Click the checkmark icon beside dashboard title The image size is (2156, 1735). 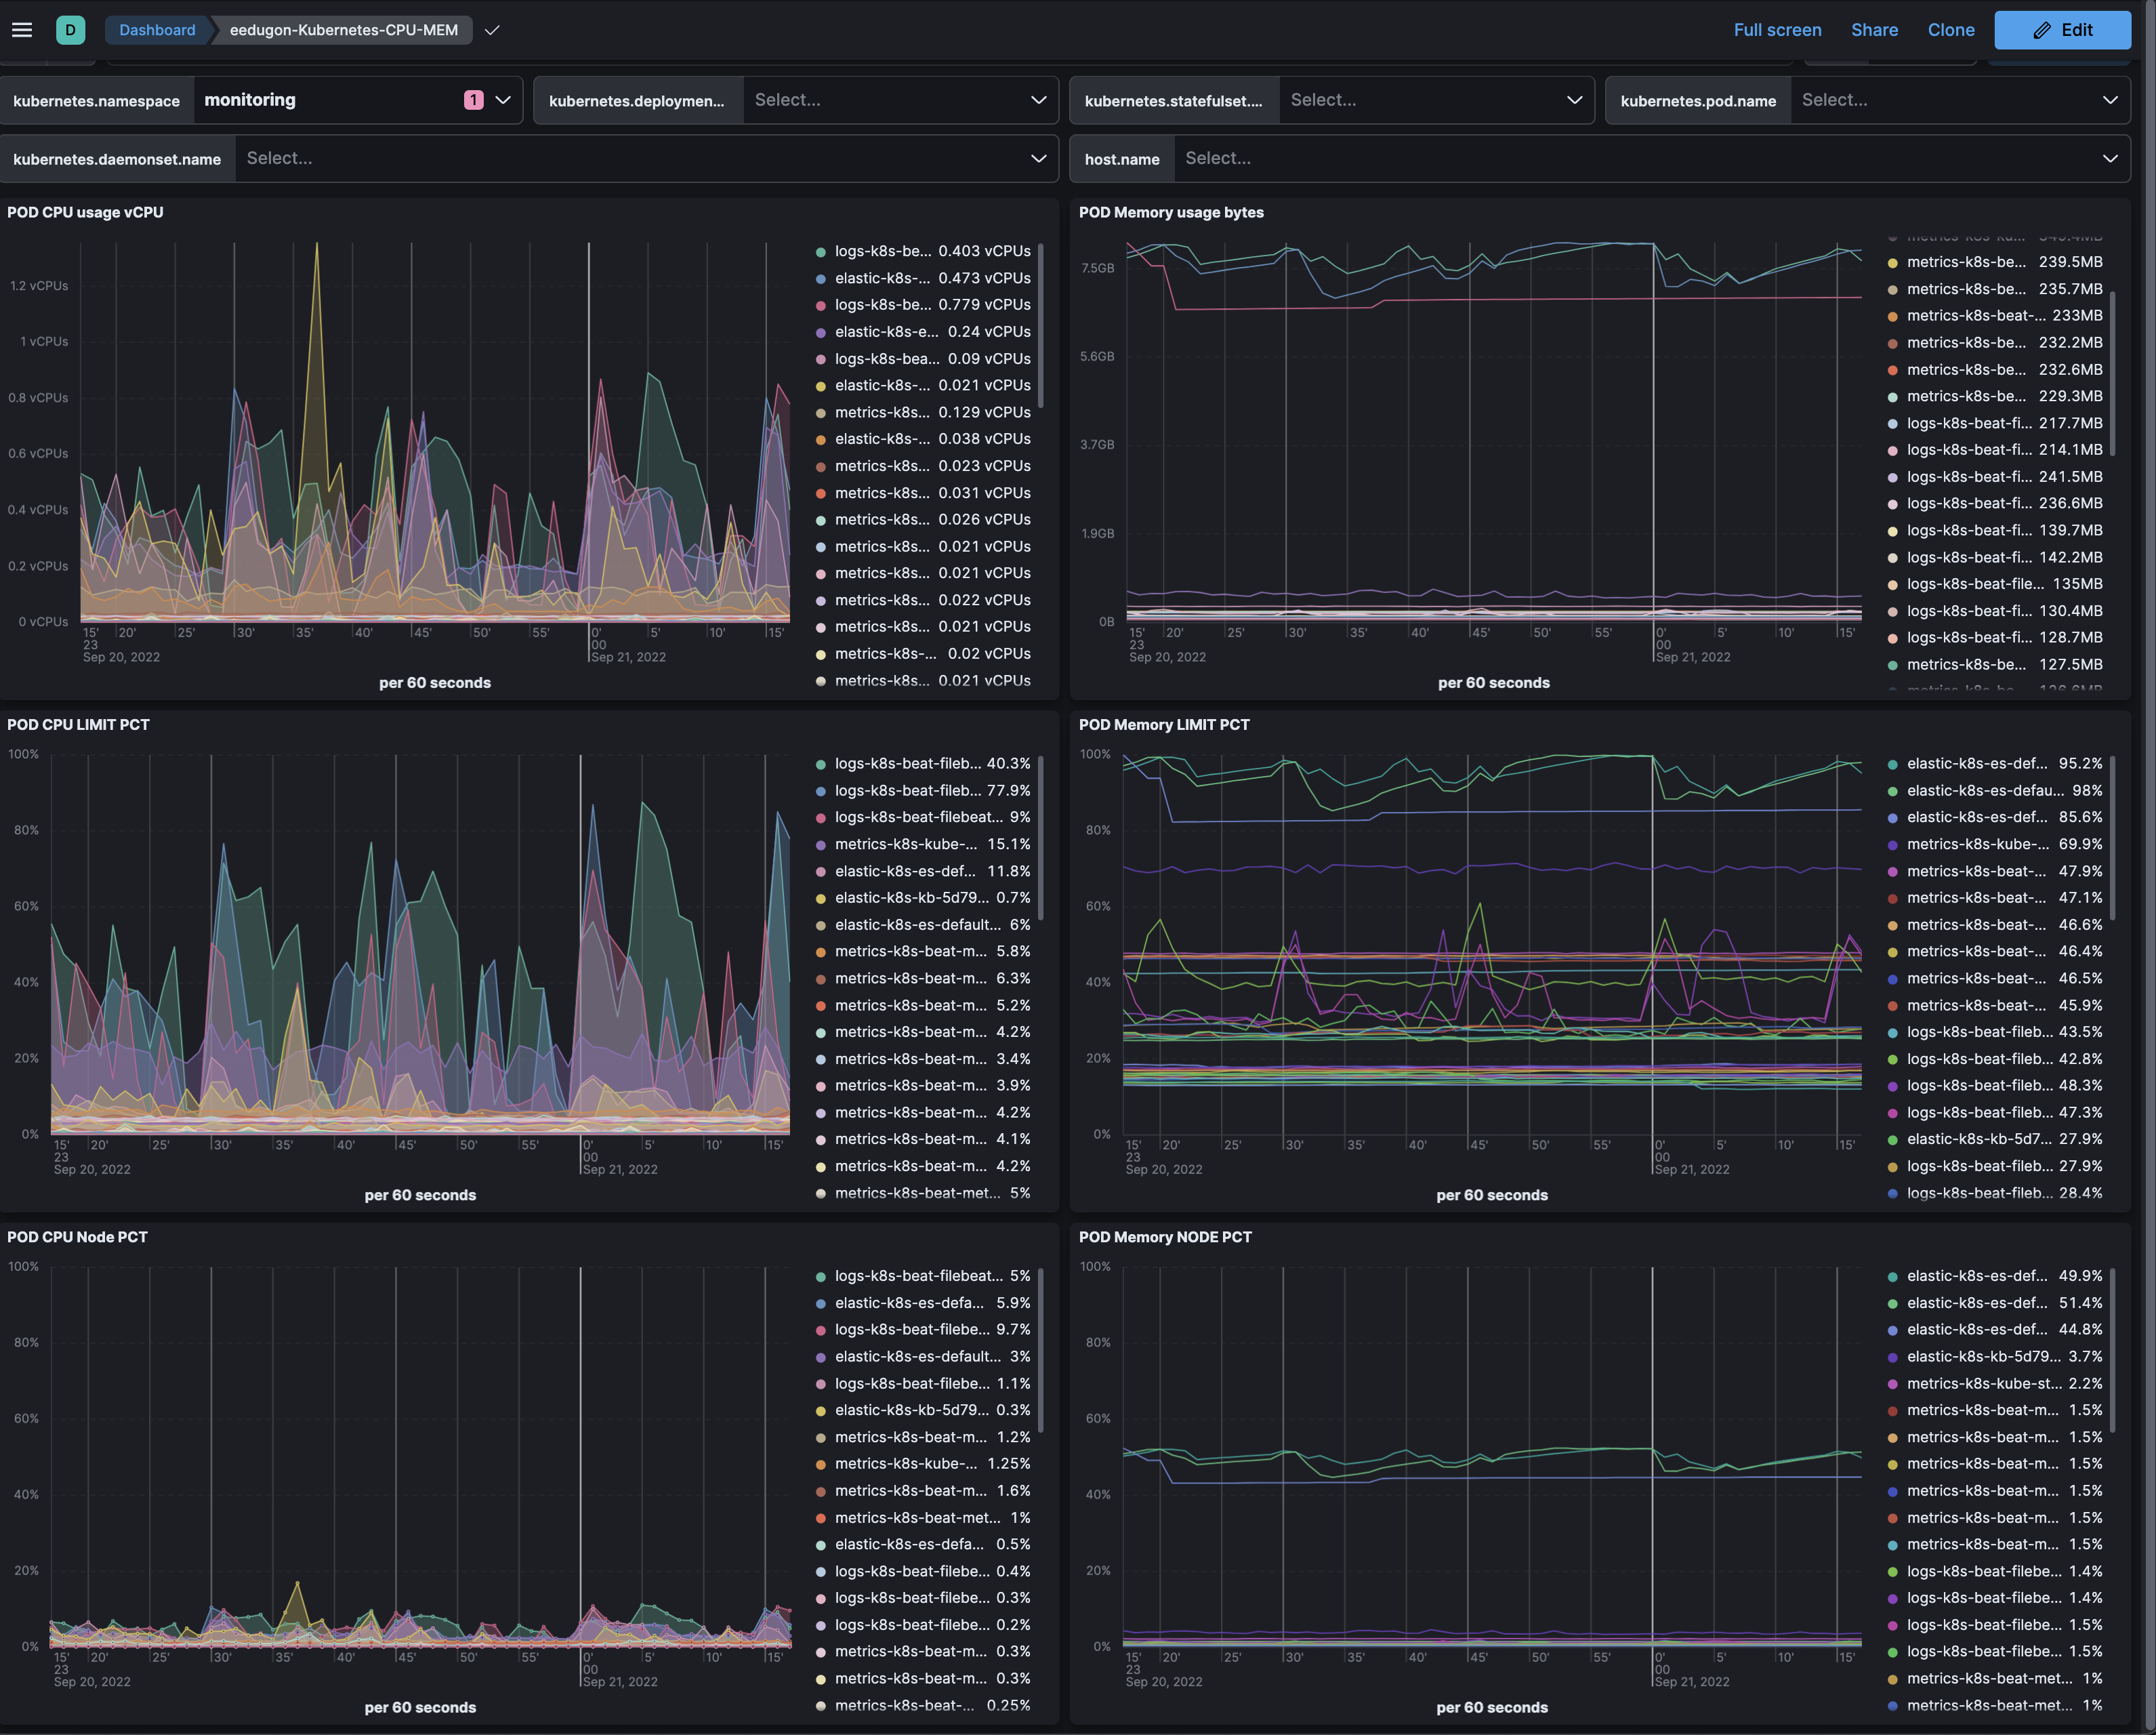[491, 30]
